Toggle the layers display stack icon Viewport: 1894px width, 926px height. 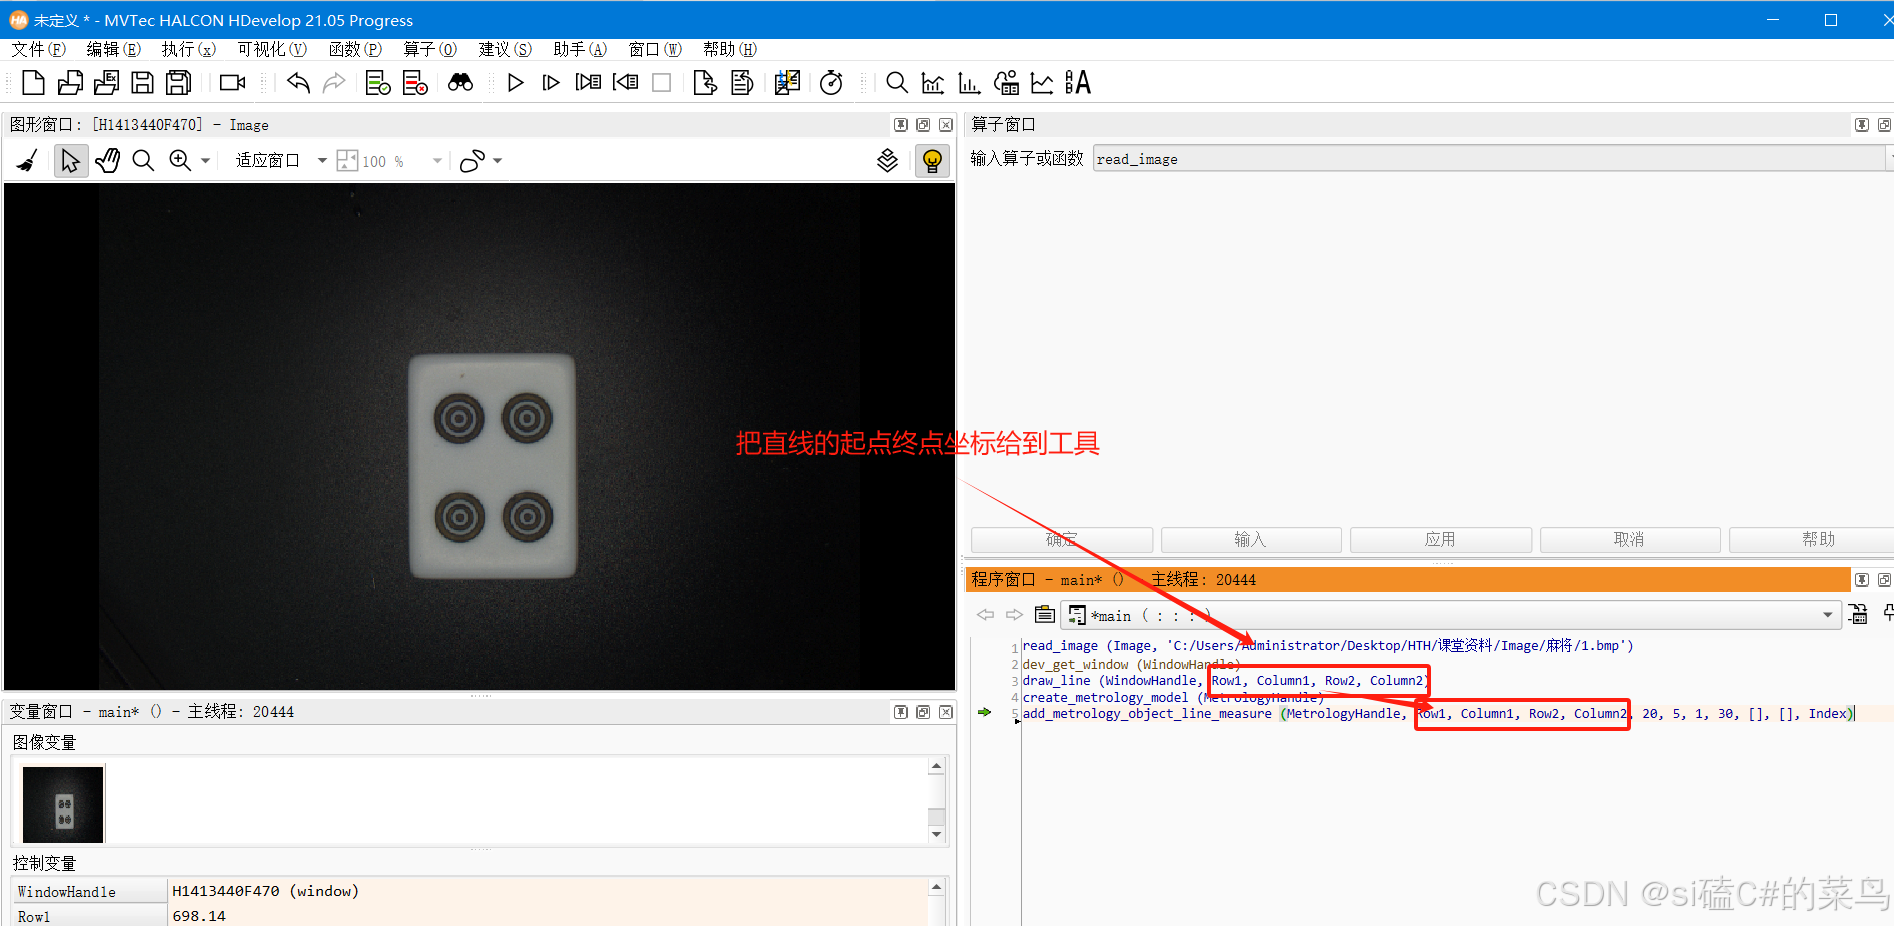pyautogui.click(x=887, y=160)
